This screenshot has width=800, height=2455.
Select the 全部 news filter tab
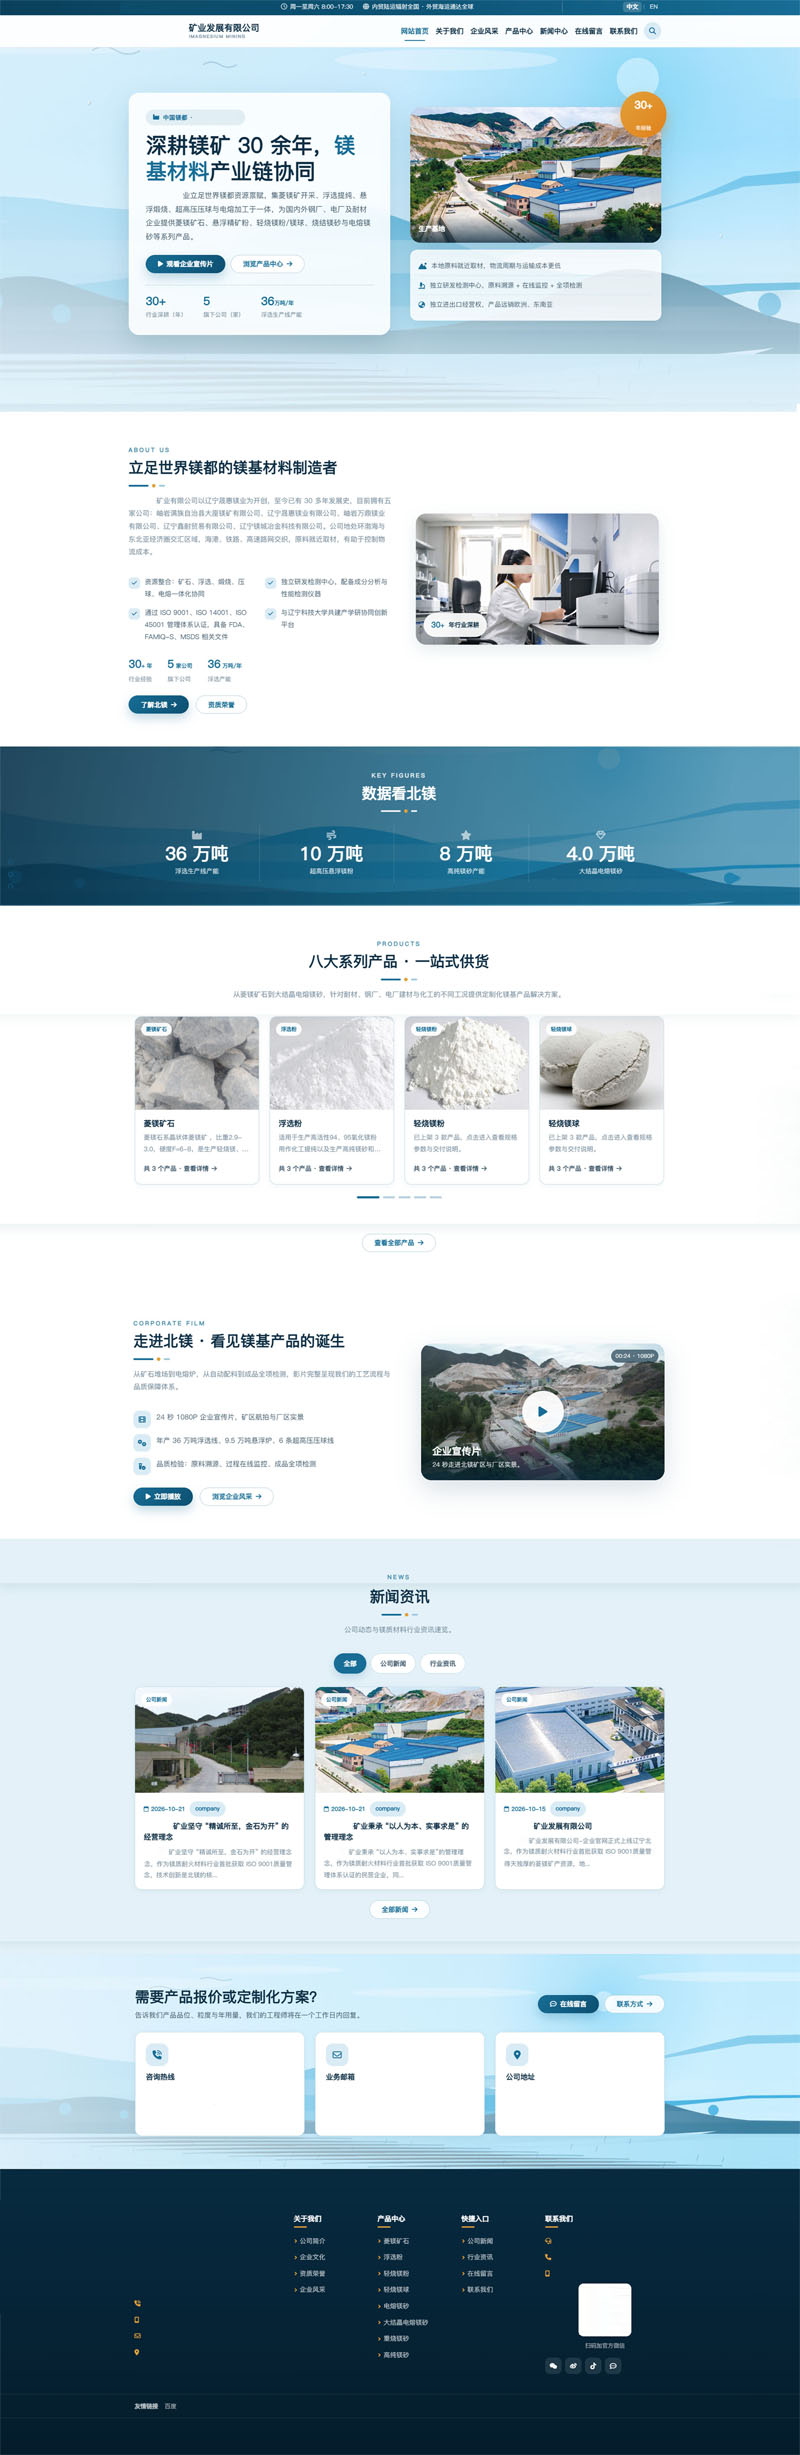point(350,1664)
